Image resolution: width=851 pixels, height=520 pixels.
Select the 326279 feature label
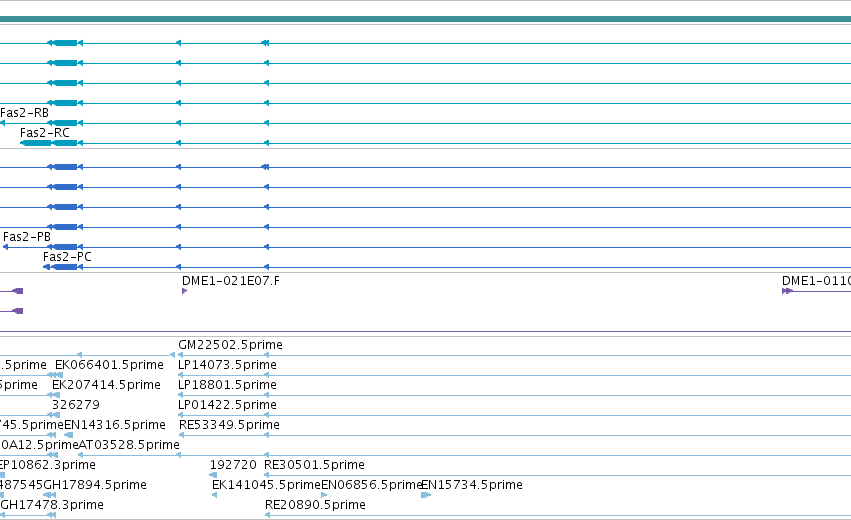pos(76,405)
